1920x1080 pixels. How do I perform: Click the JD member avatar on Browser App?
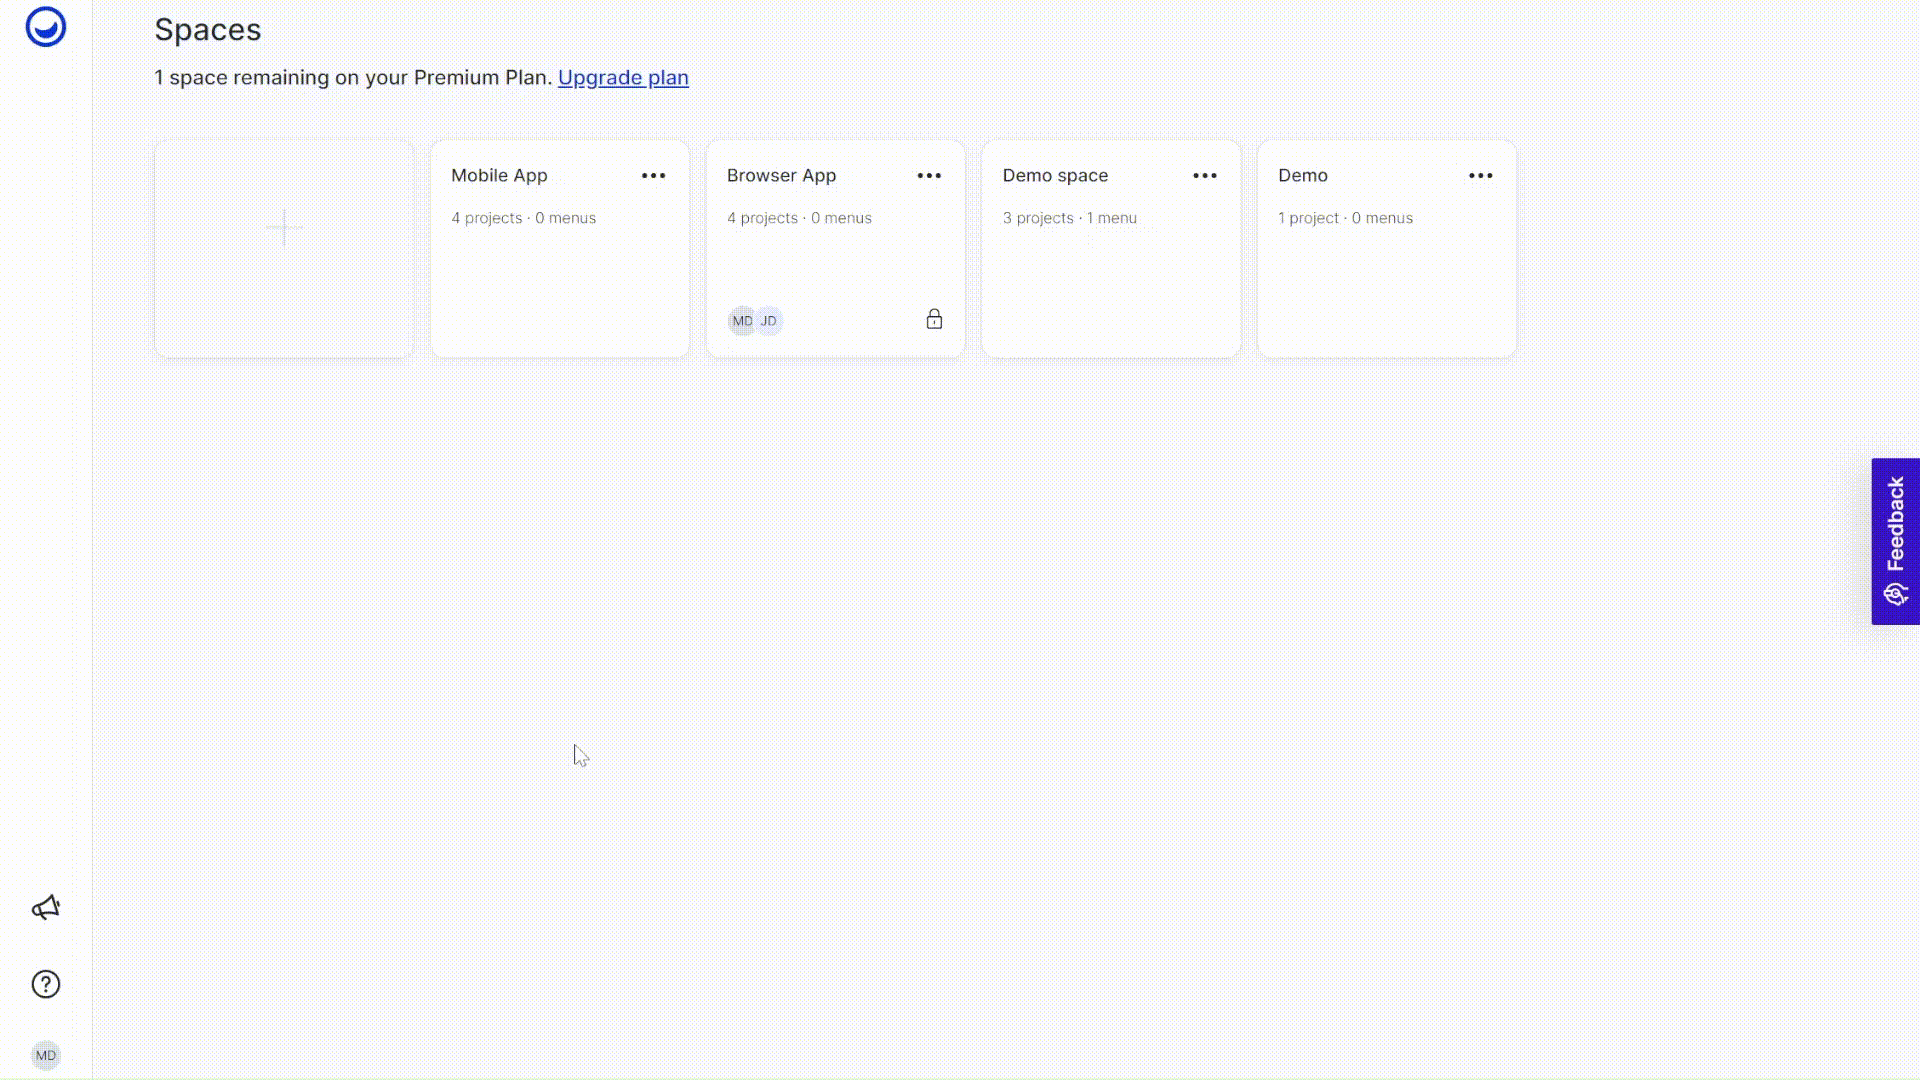769,321
